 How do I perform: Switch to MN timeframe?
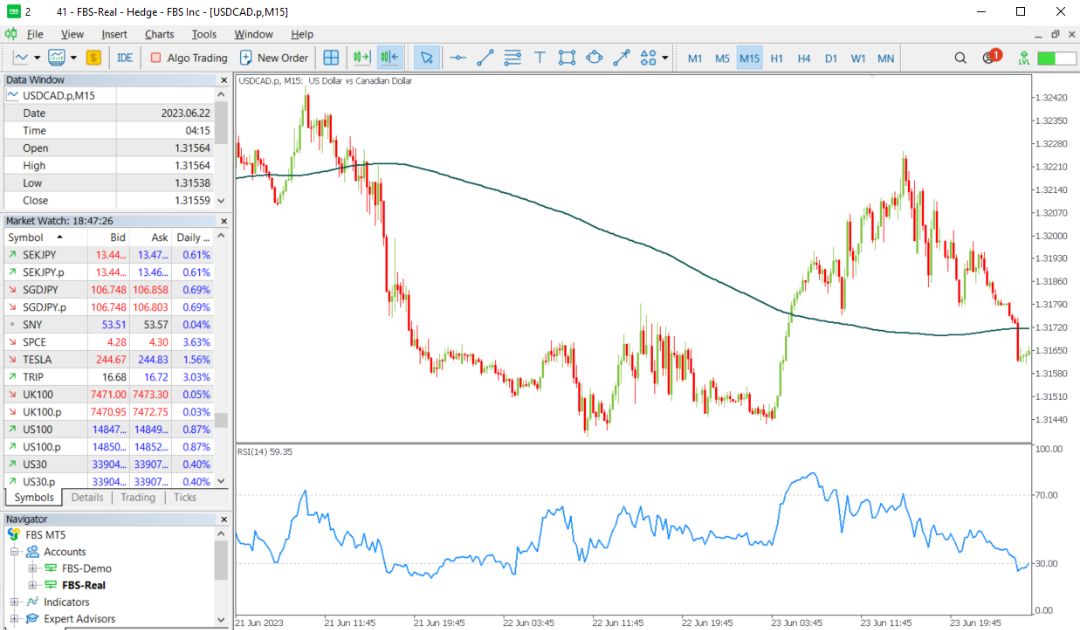886,59
